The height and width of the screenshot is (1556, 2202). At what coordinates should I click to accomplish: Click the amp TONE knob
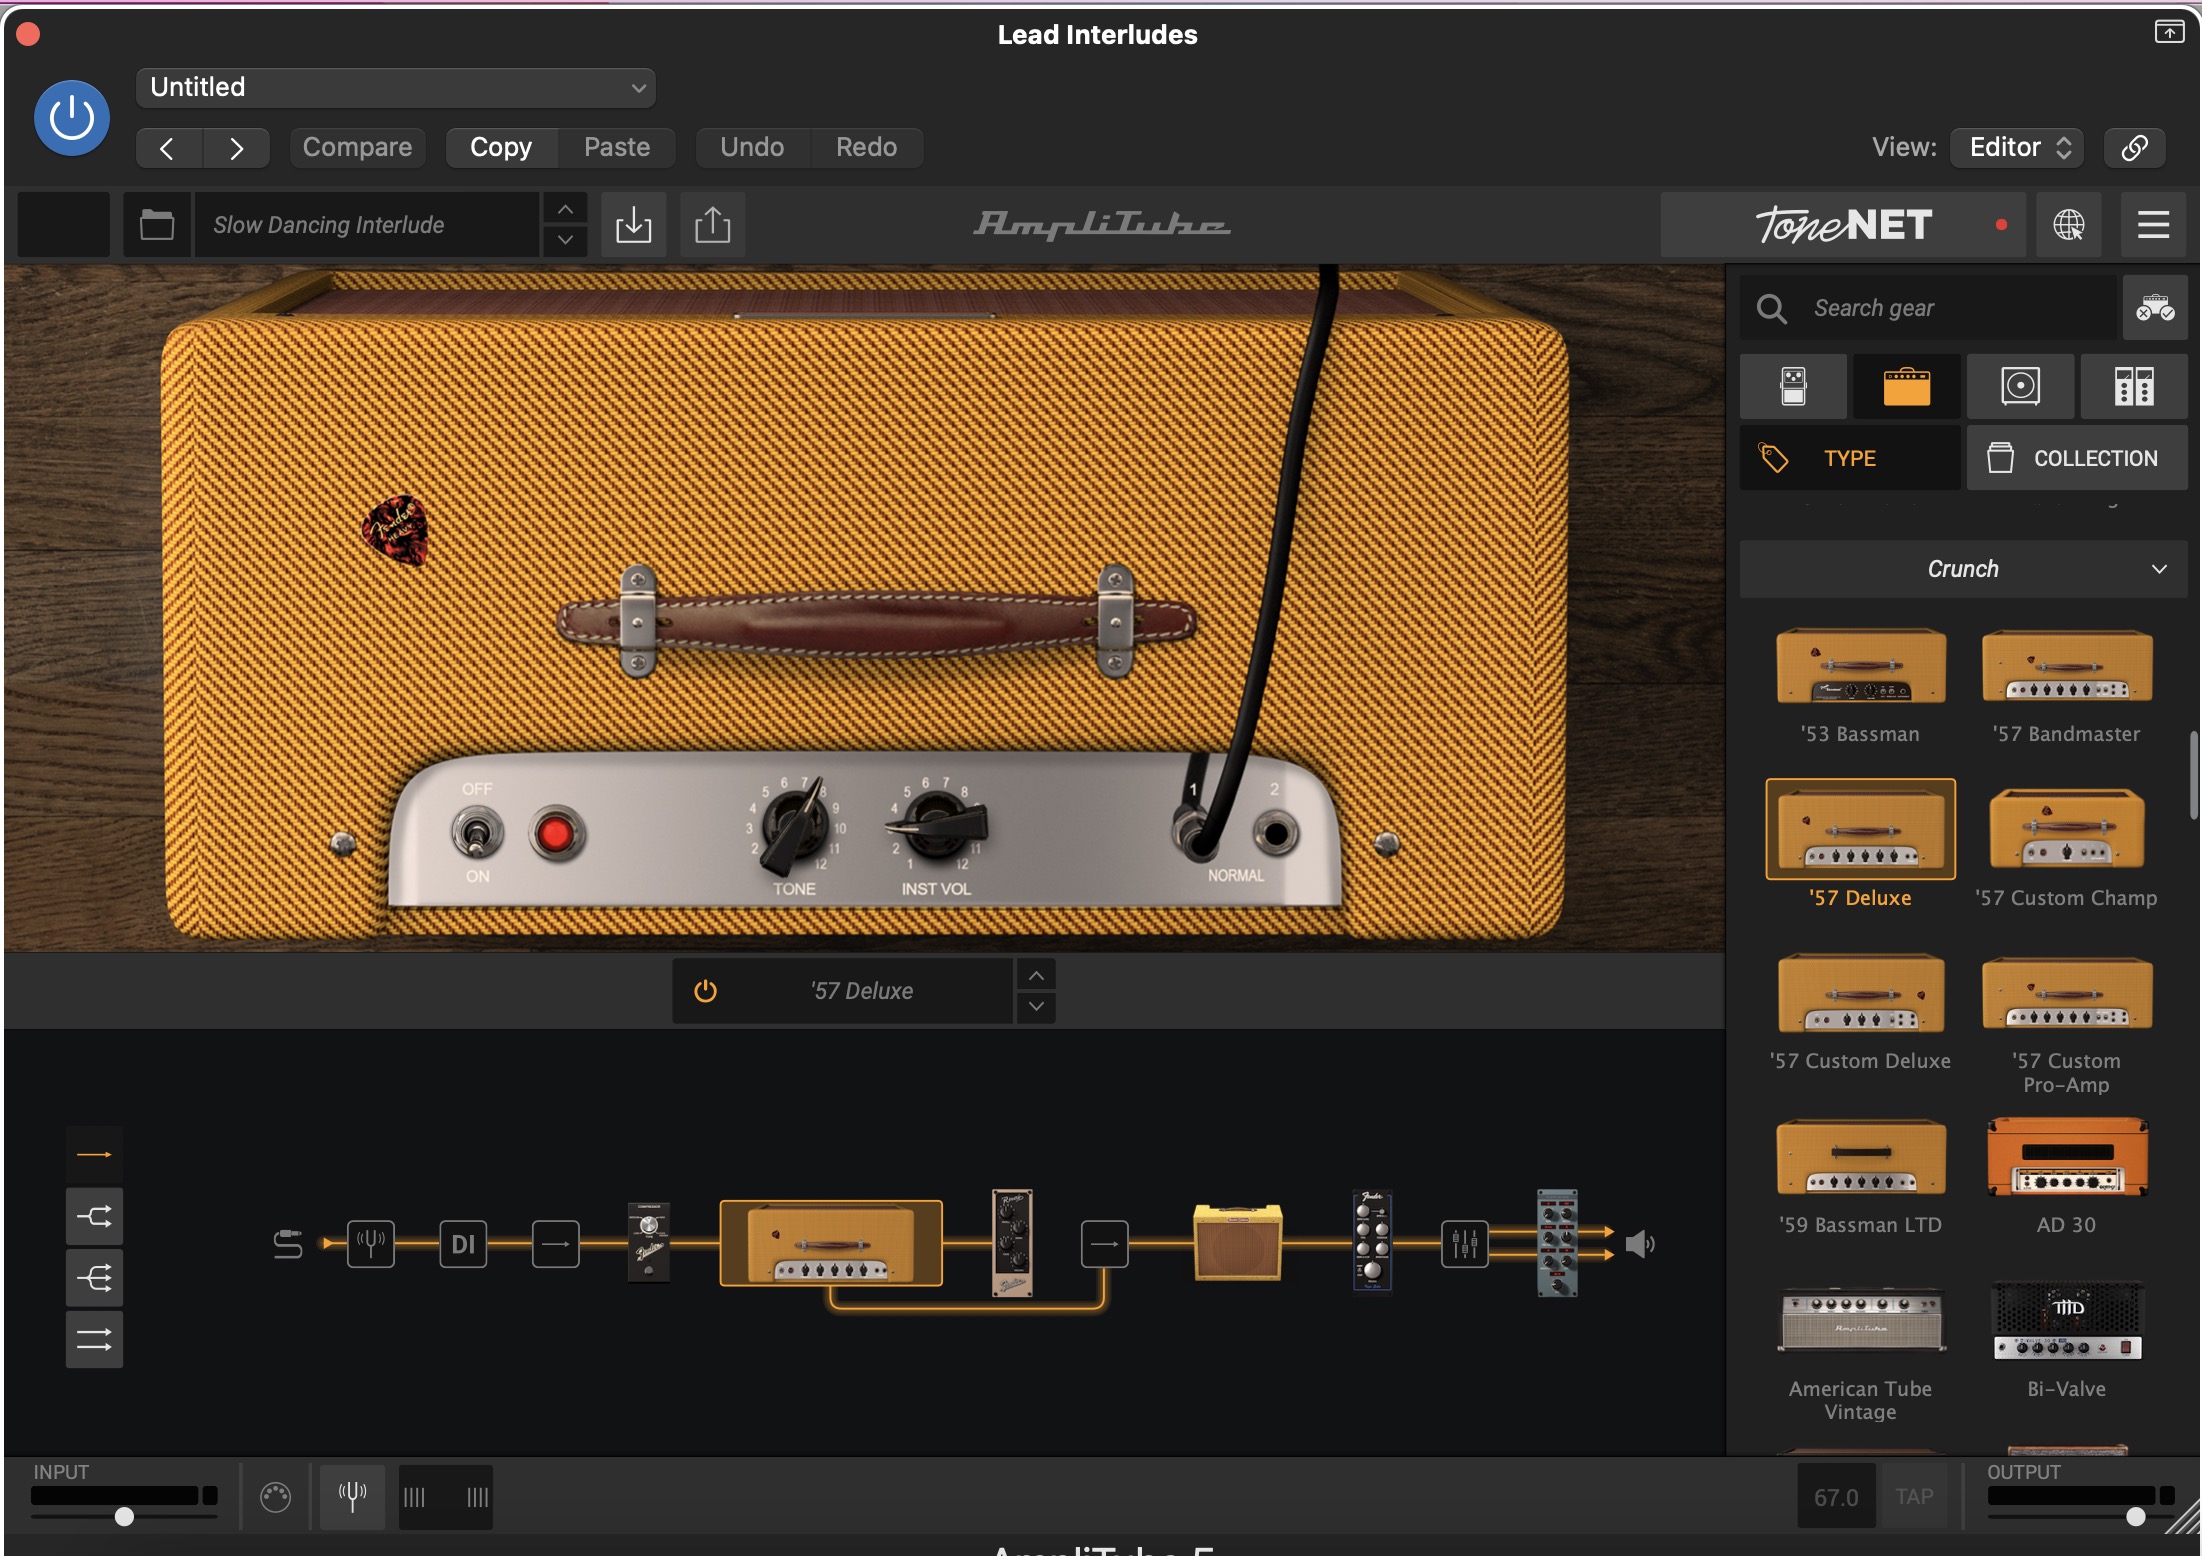(x=796, y=824)
